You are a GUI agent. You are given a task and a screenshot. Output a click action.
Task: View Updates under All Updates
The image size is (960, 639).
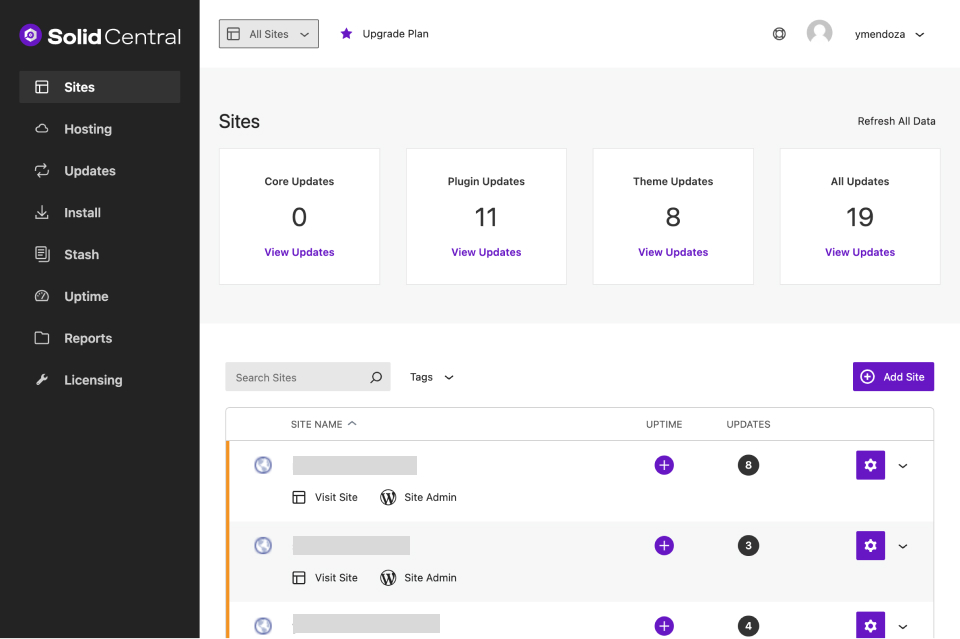click(x=860, y=252)
